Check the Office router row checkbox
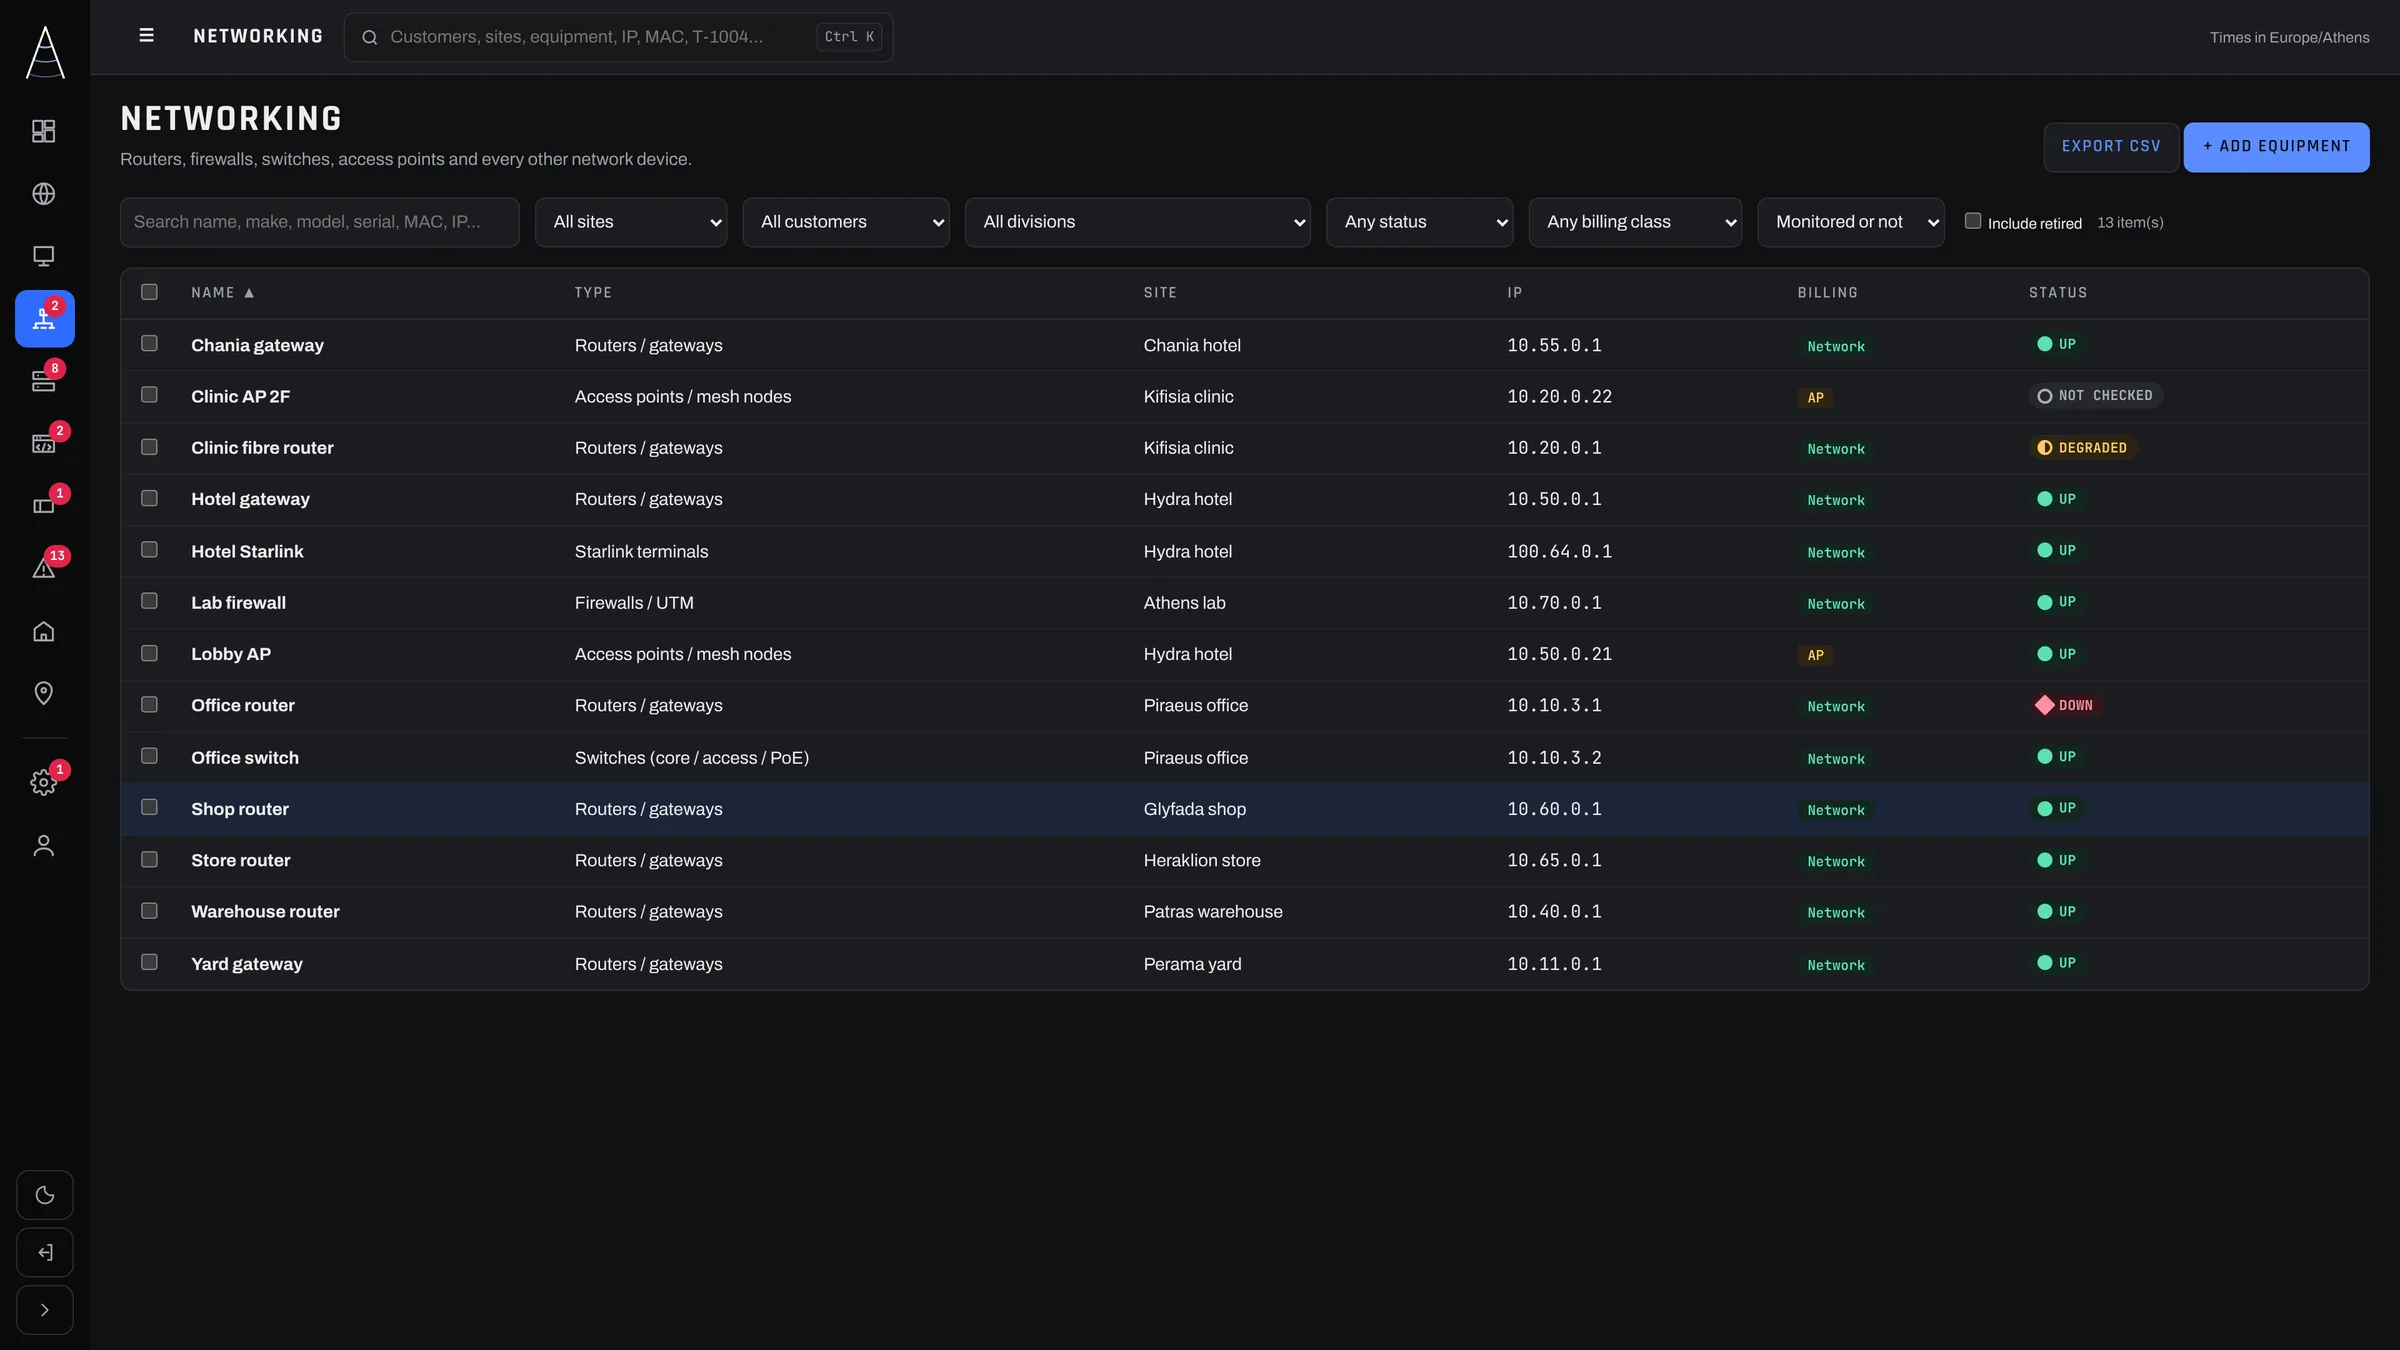2400x1350 pixels. click(x=149, y=704)
